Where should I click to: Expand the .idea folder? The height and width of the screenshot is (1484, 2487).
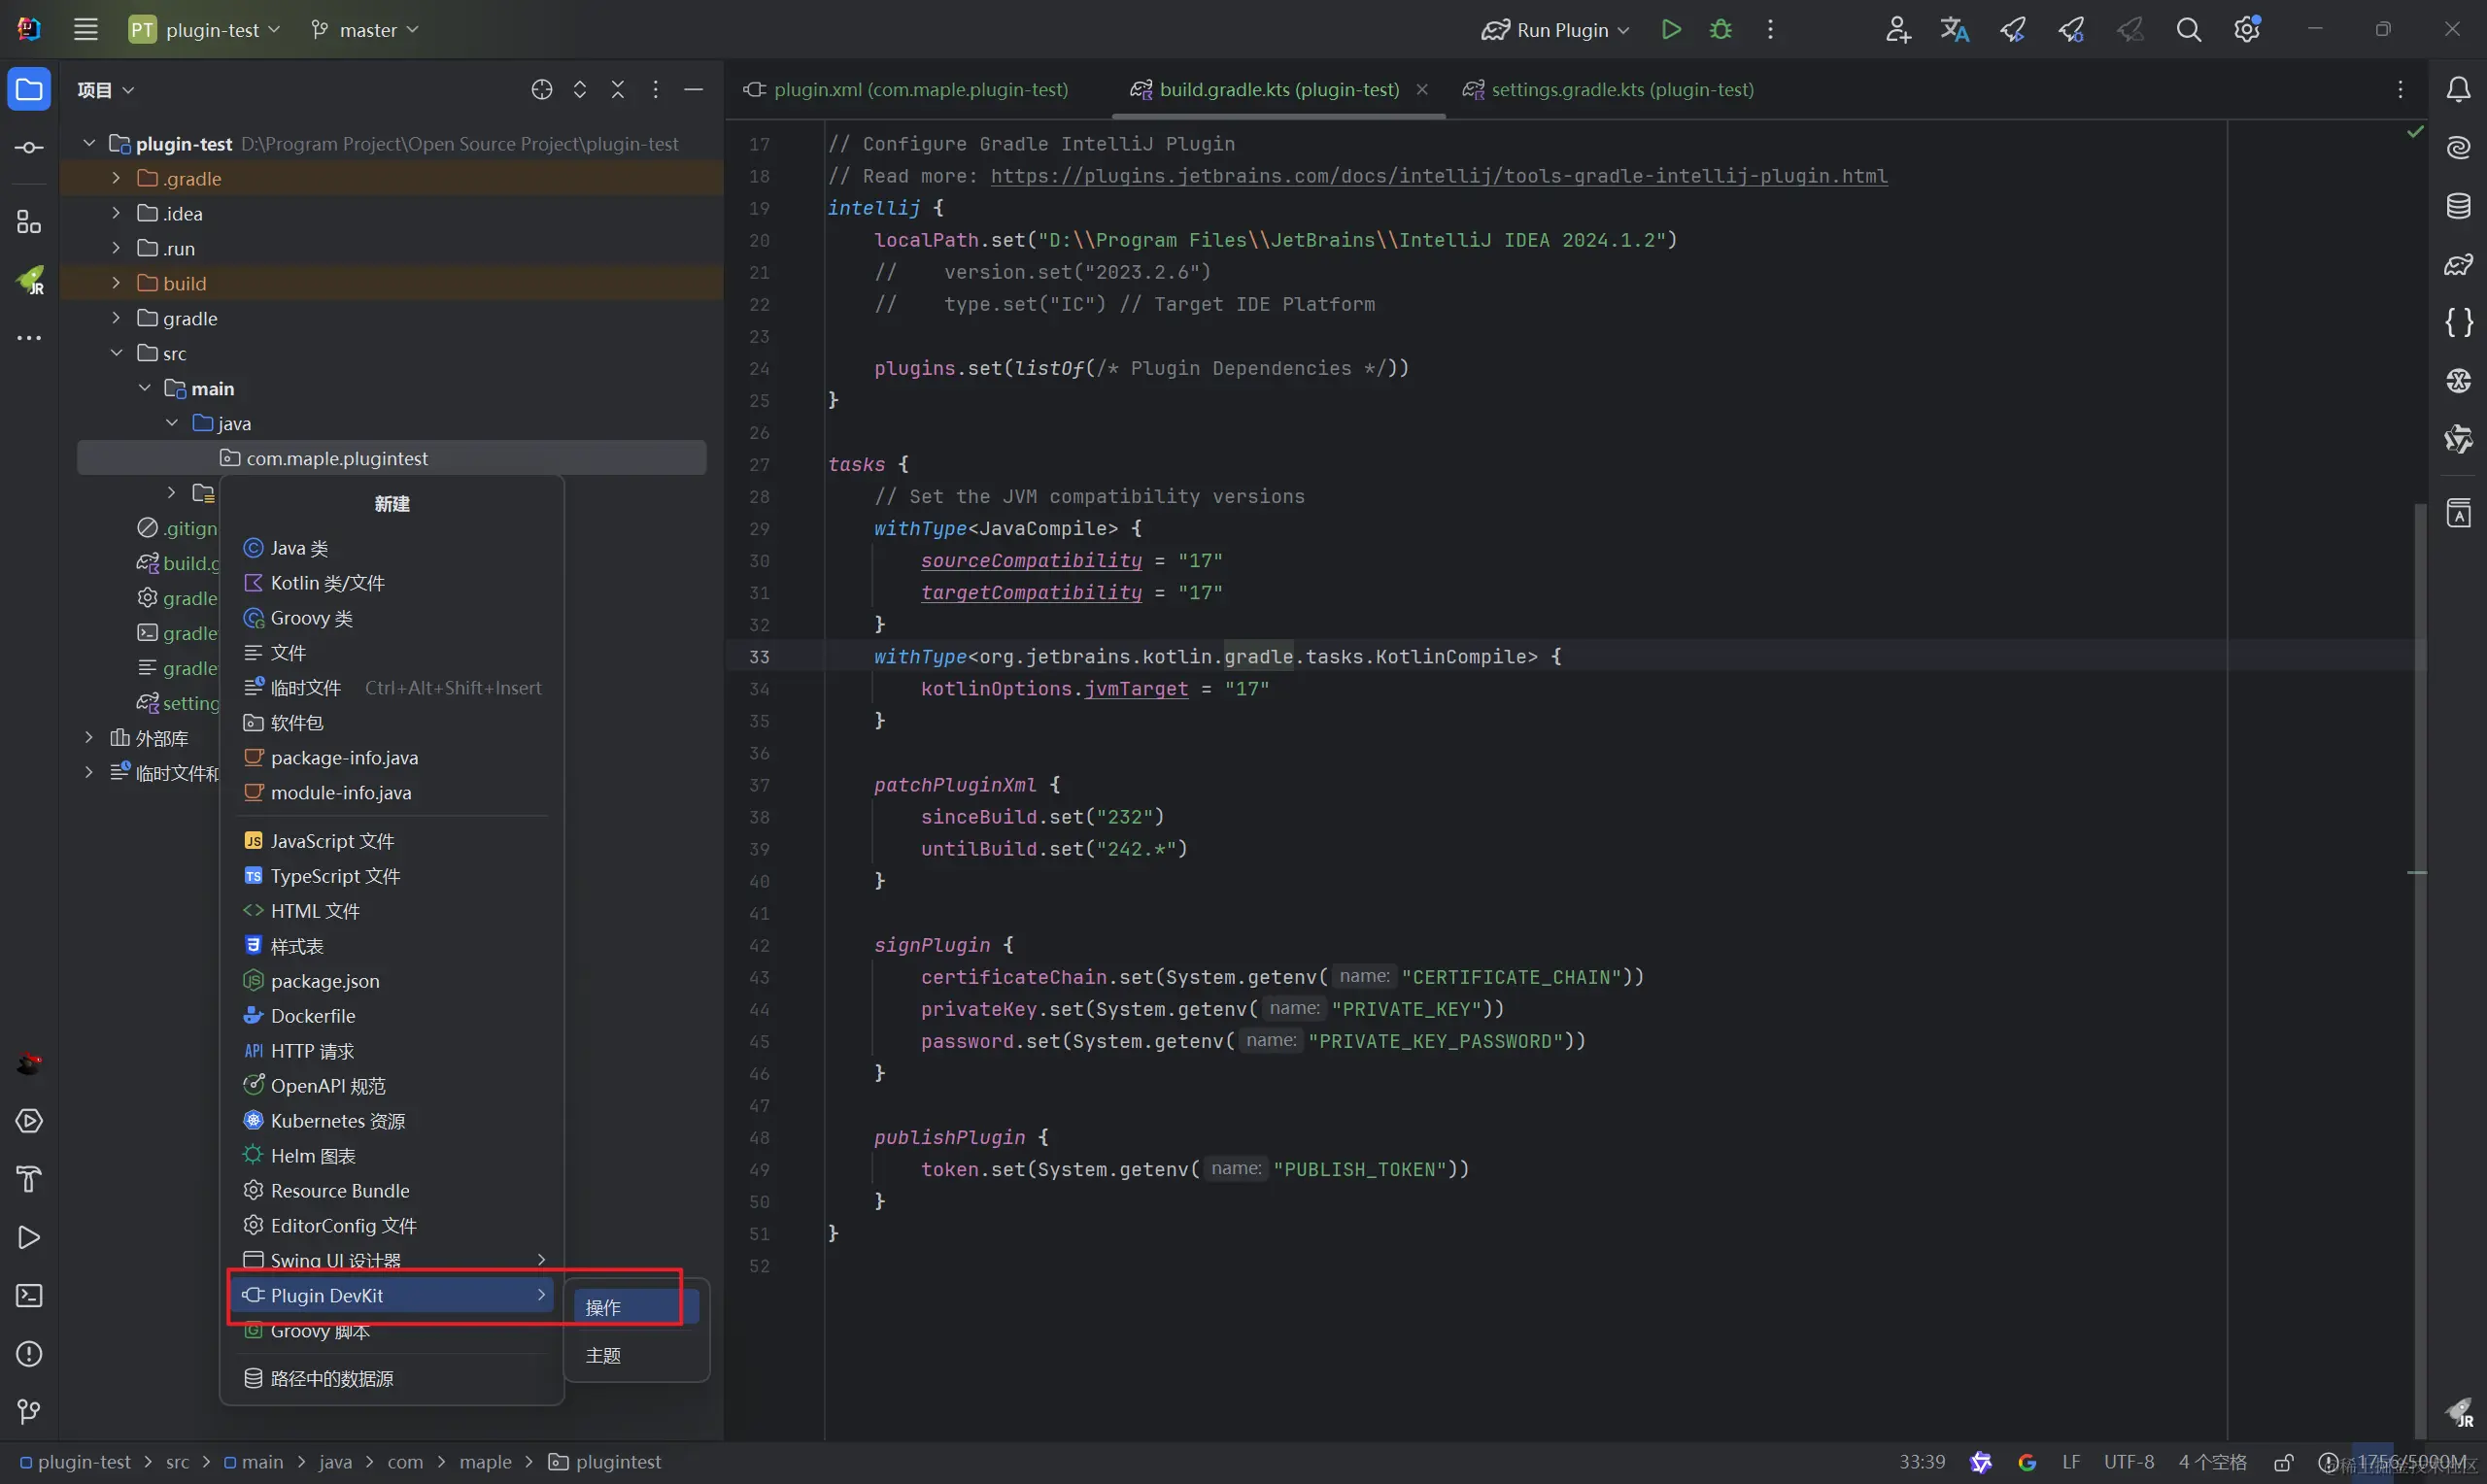coord(116,213)
